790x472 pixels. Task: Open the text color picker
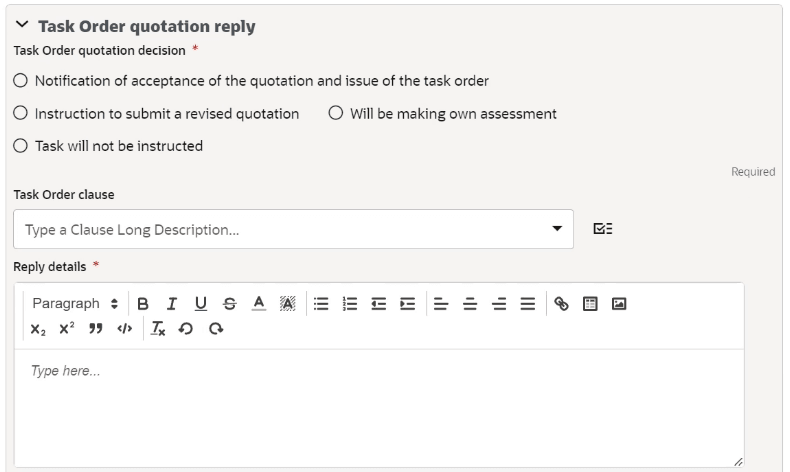point(259,304)
